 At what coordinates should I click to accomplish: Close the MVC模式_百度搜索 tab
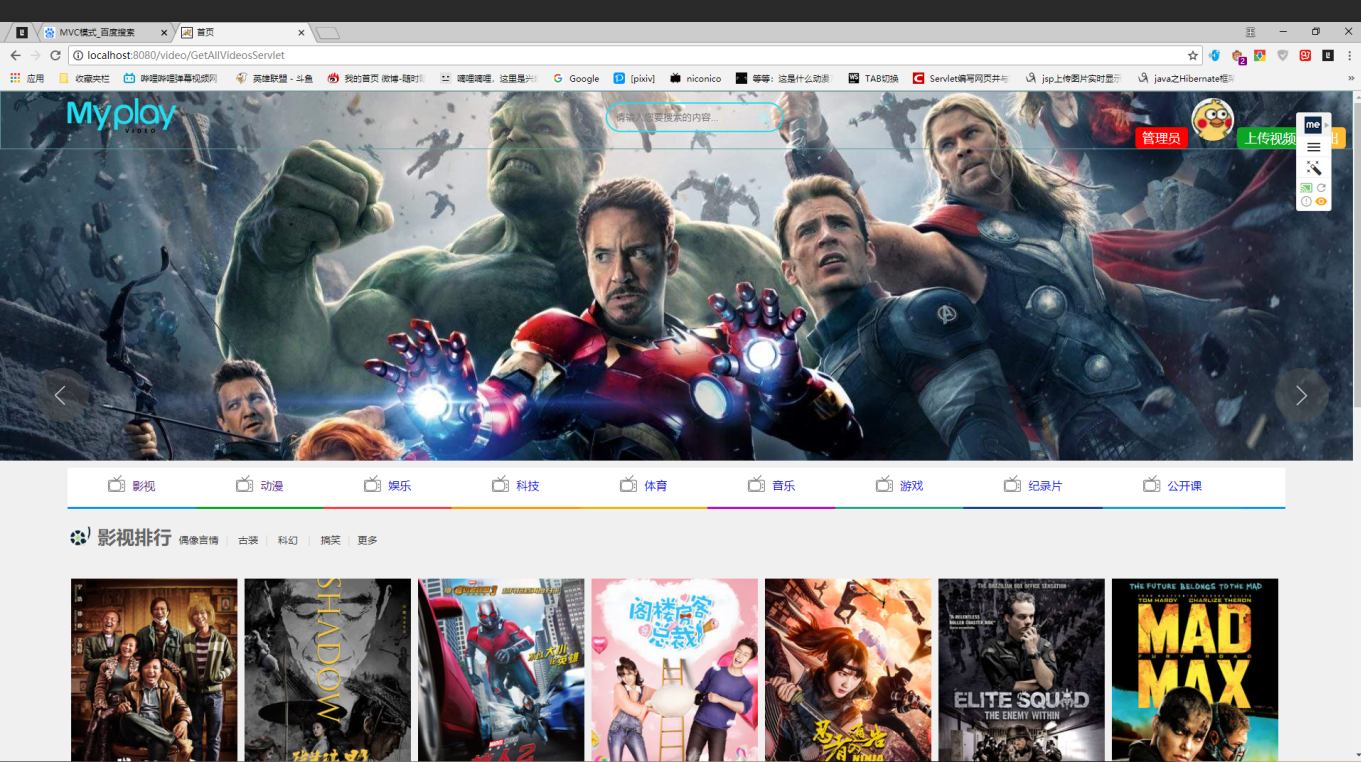tap(164, 33)
